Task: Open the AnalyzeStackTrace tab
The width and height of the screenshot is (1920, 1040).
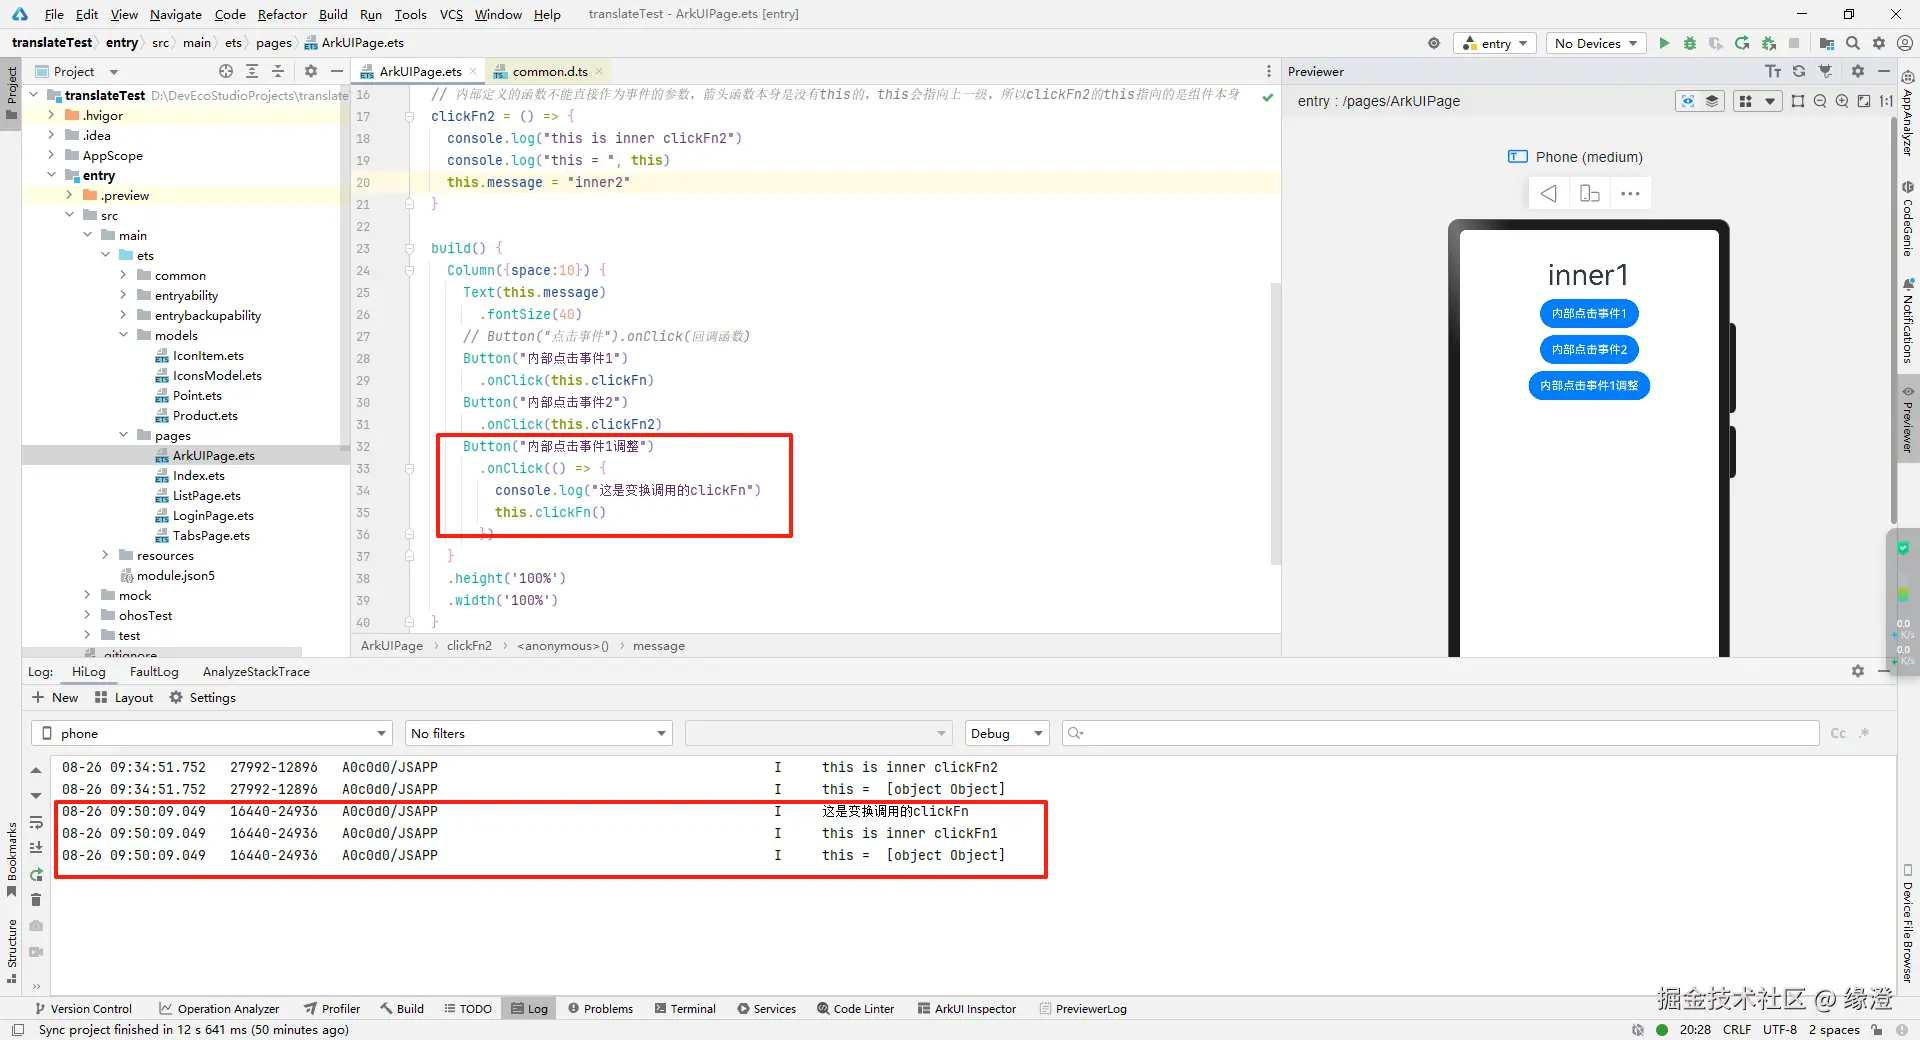Action: 256,671
